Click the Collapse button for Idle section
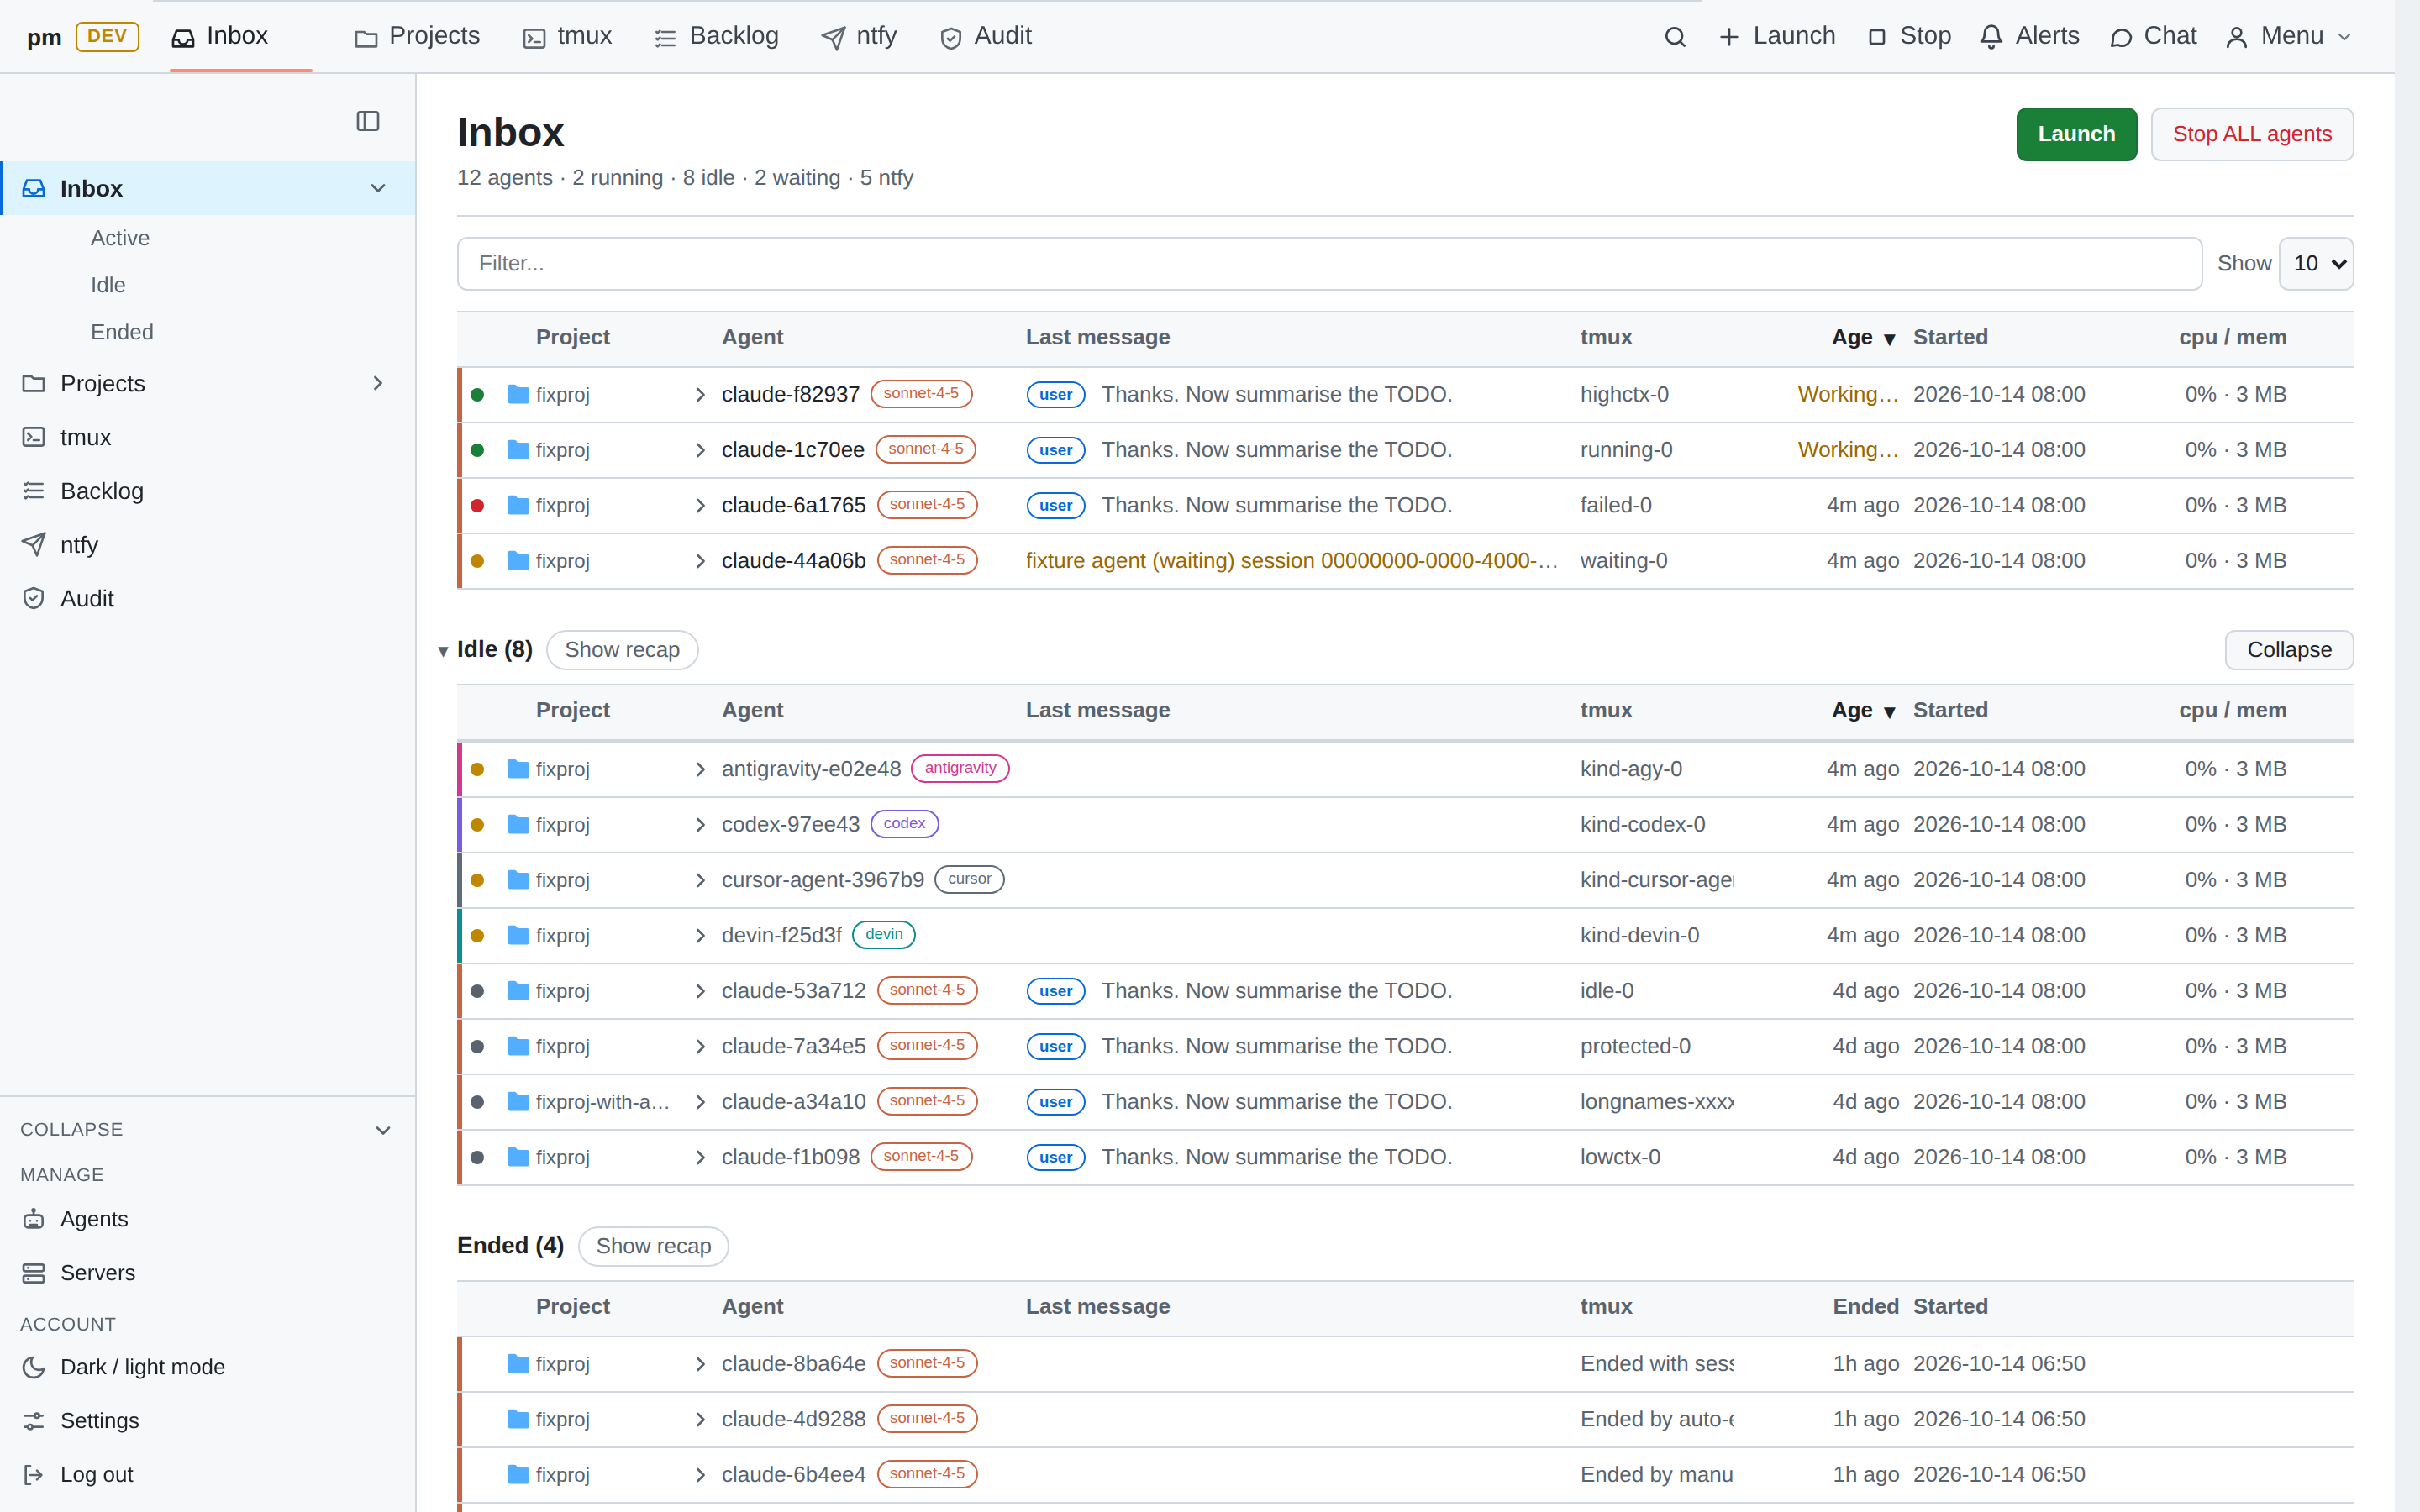The image size is (2420, 1512). tap(2289, 650)
